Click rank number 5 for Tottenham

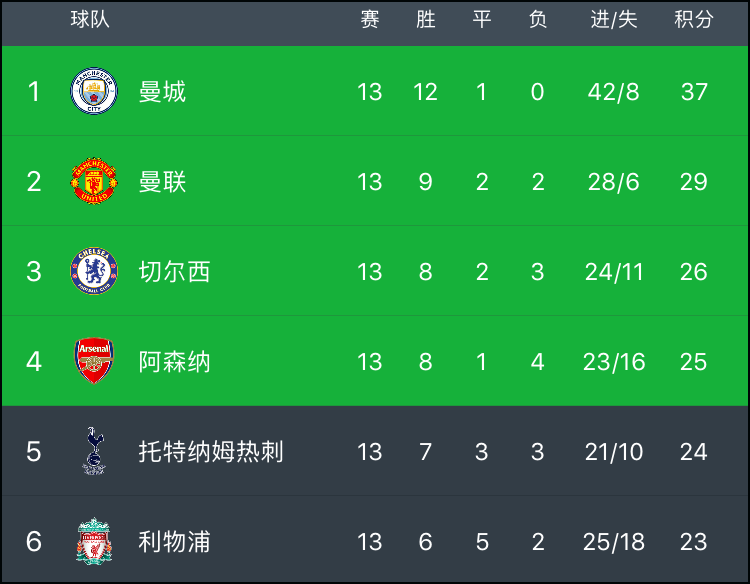(33, 452)
